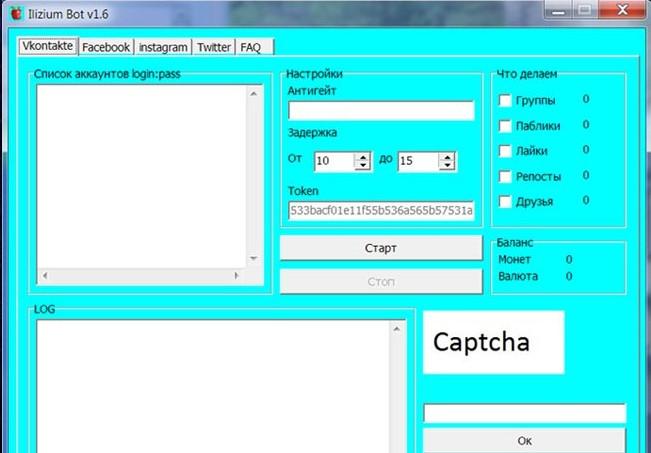Enable the Группы checkbox
The width and height of the screenshot is (651, 453).
point(506,101)
